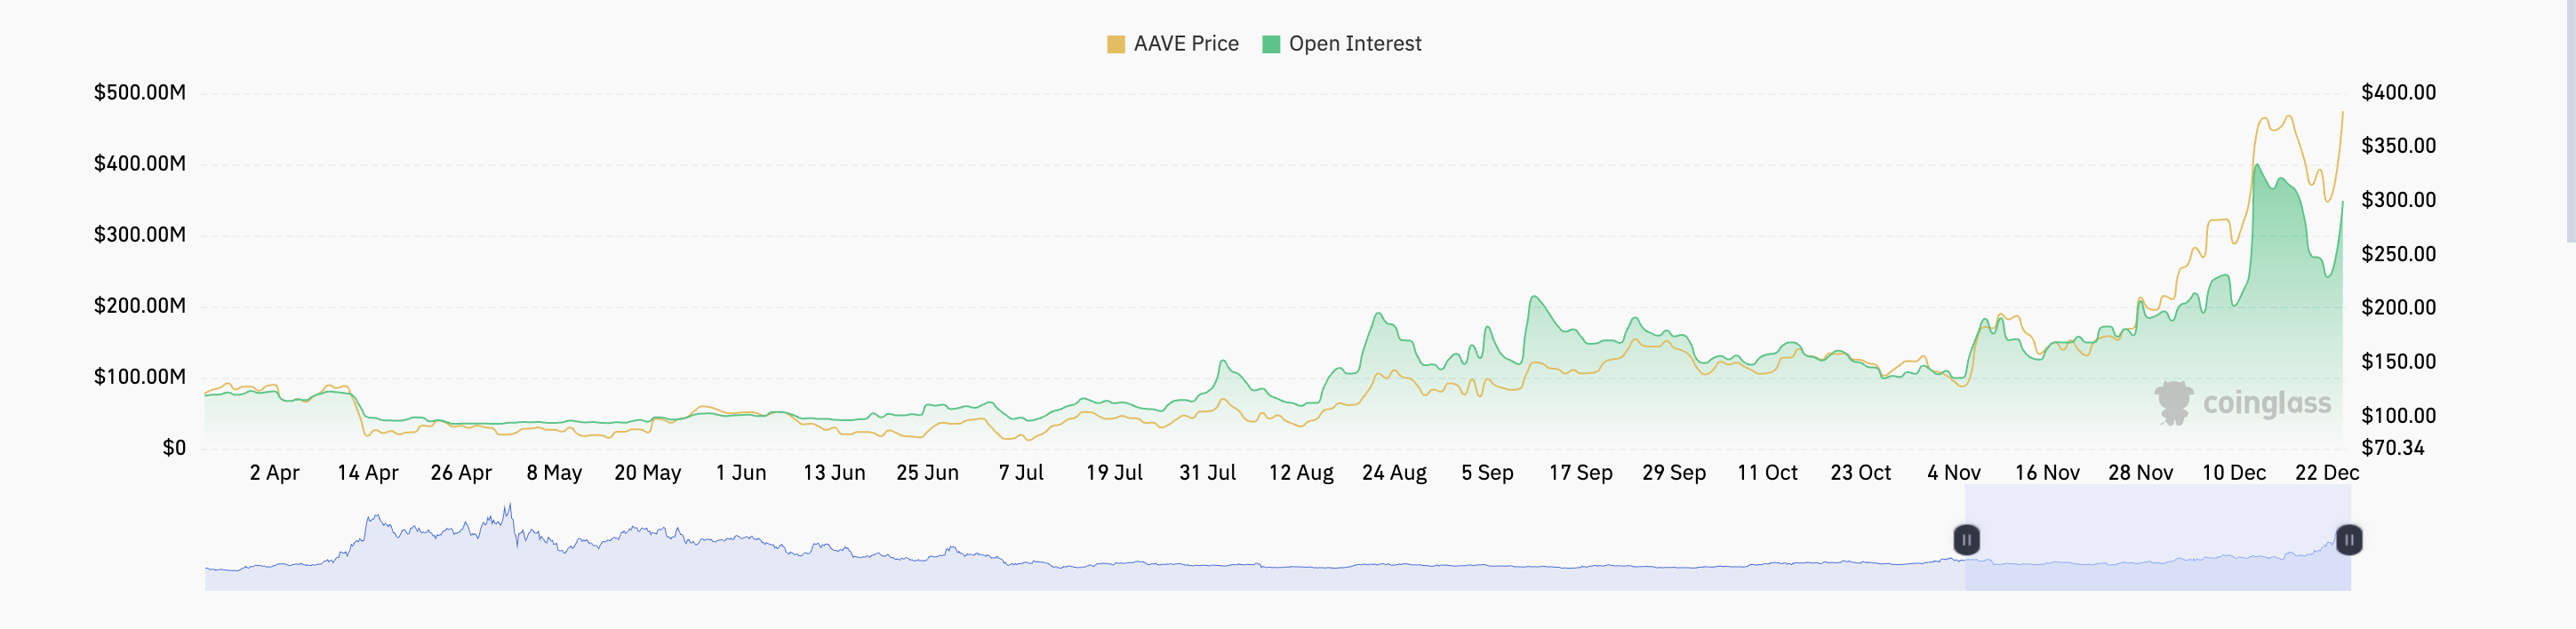Grab the left range slider handle
Image resolution: width=2576 pixels, height=629 pixels.
click(x=1966, y=540)
